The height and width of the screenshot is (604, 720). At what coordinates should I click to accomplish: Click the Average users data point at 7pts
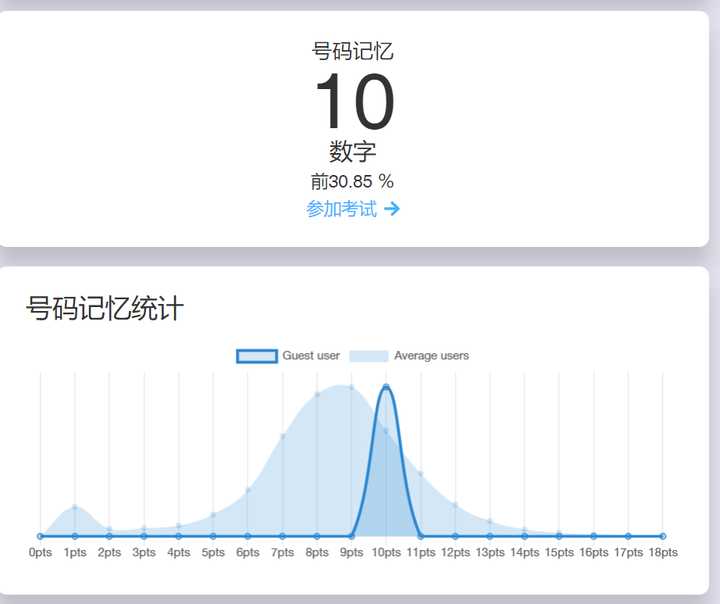(283, 436)
